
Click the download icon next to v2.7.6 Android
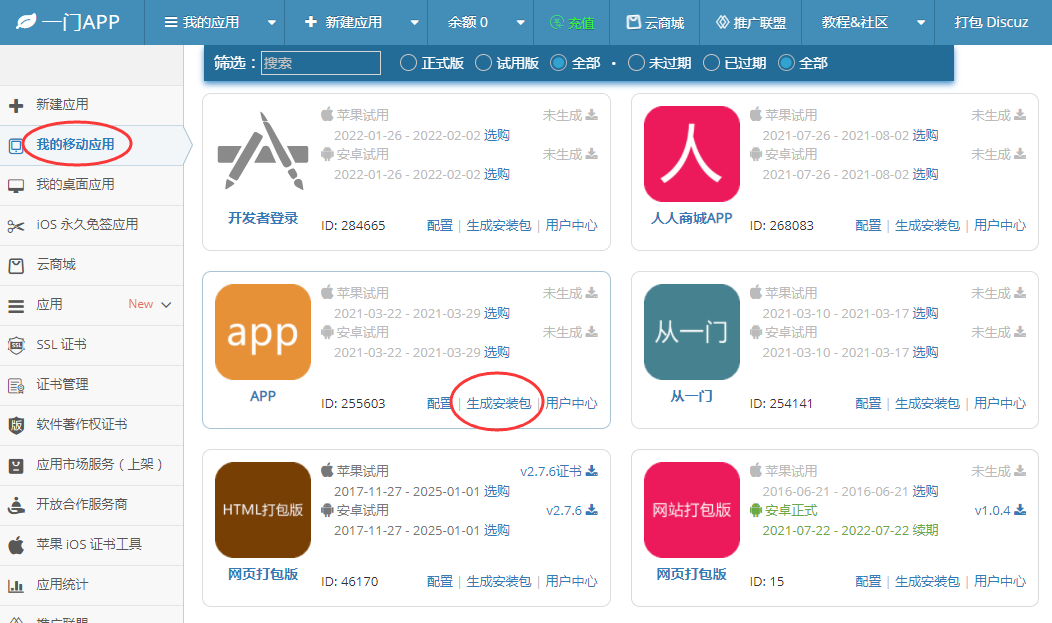pos(592,510)
